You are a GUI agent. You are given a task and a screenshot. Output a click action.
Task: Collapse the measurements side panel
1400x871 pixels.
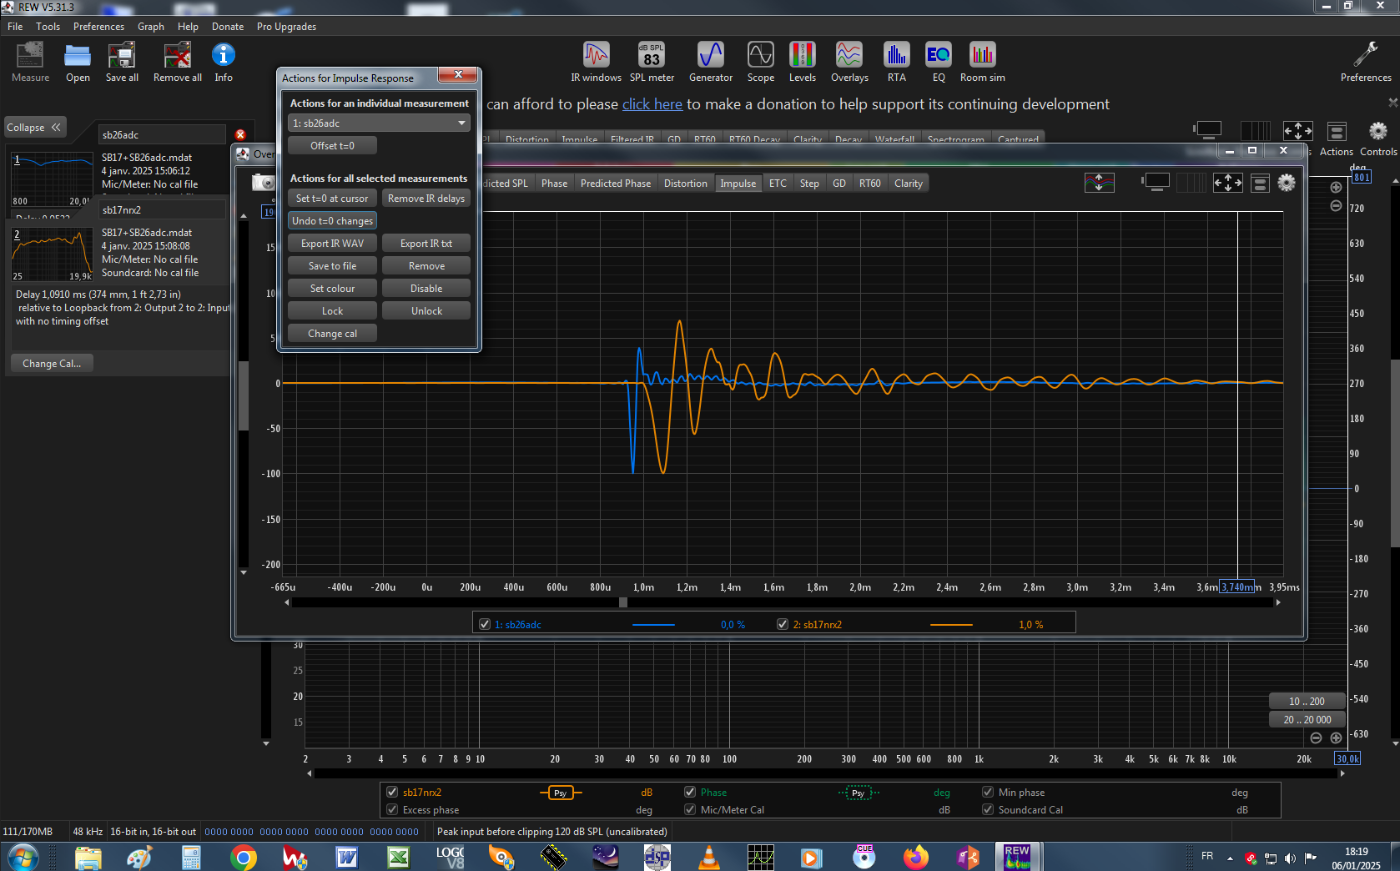click(35, 127)
